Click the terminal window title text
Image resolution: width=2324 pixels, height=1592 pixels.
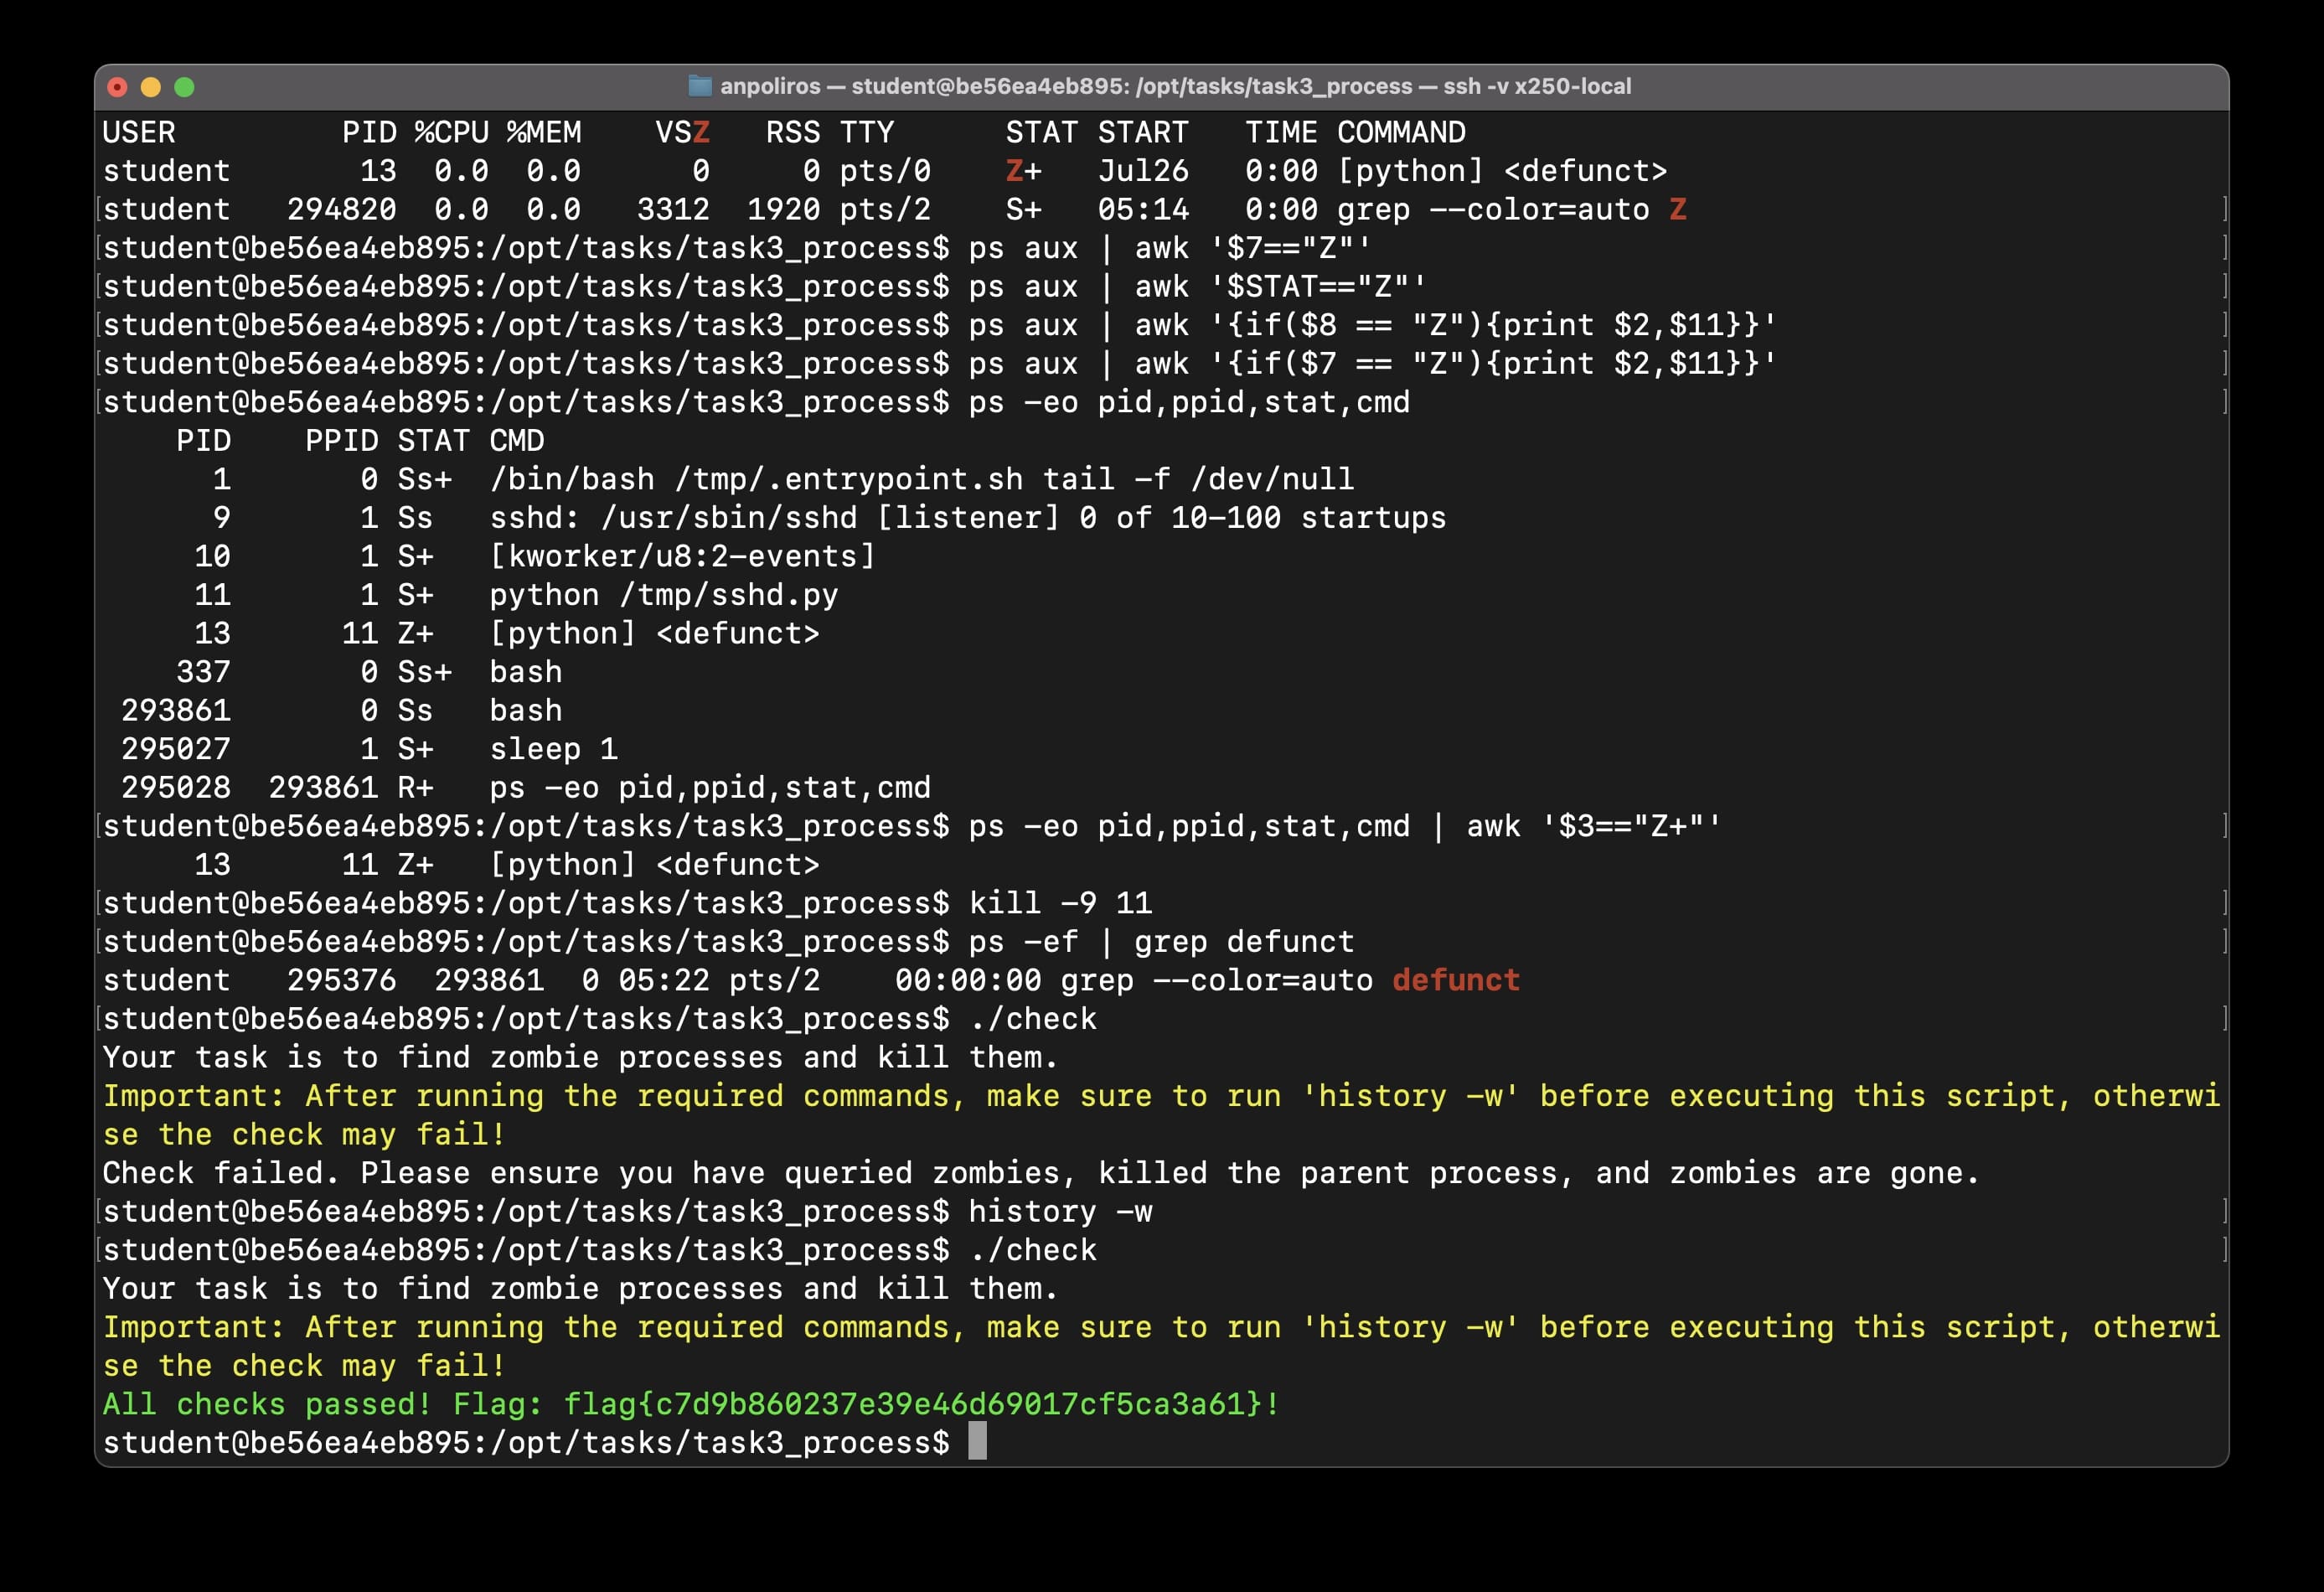(x=1175, y=86)
